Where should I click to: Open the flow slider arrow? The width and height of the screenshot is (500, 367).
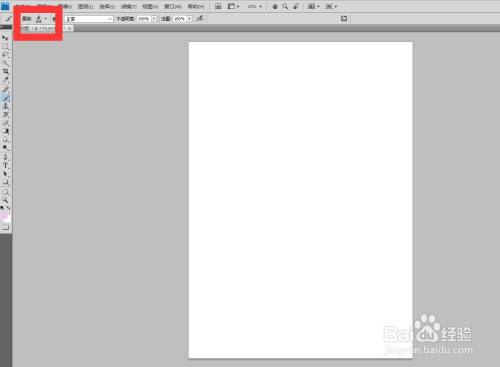click(x=190, y=19)
